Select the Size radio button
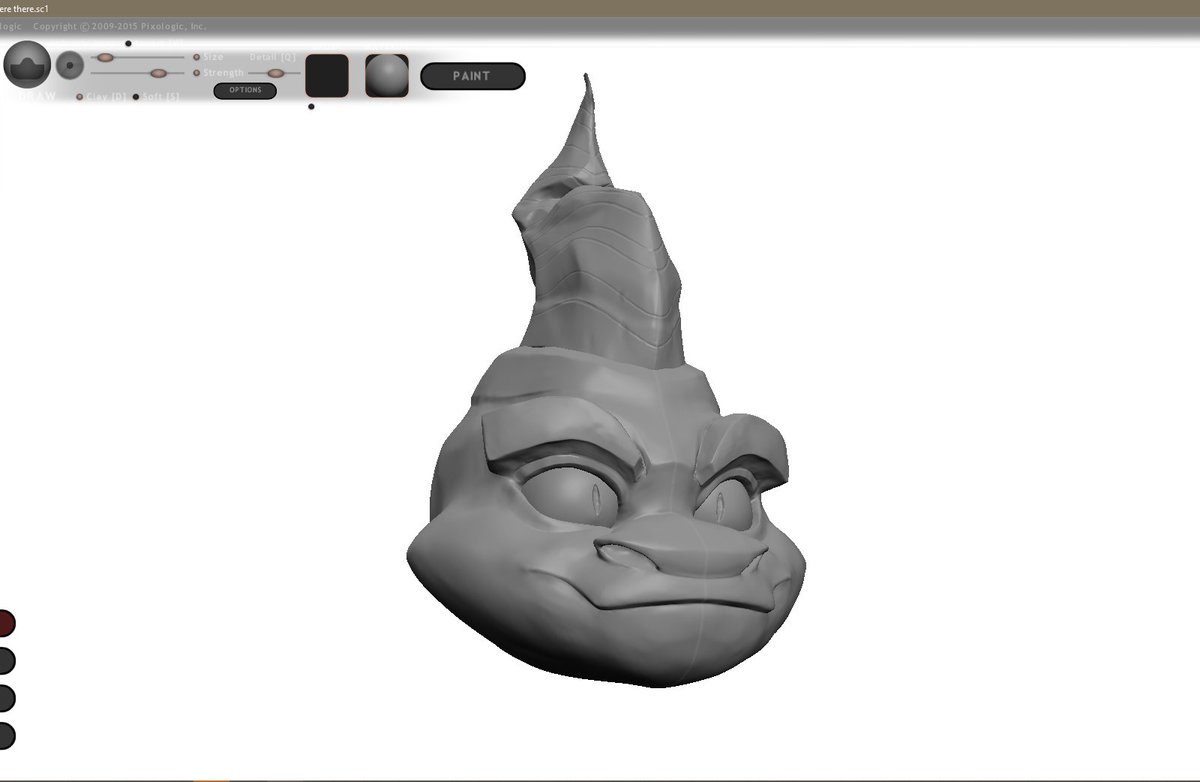The width and height of the screenshot is (1200, 782). point(196,56)
